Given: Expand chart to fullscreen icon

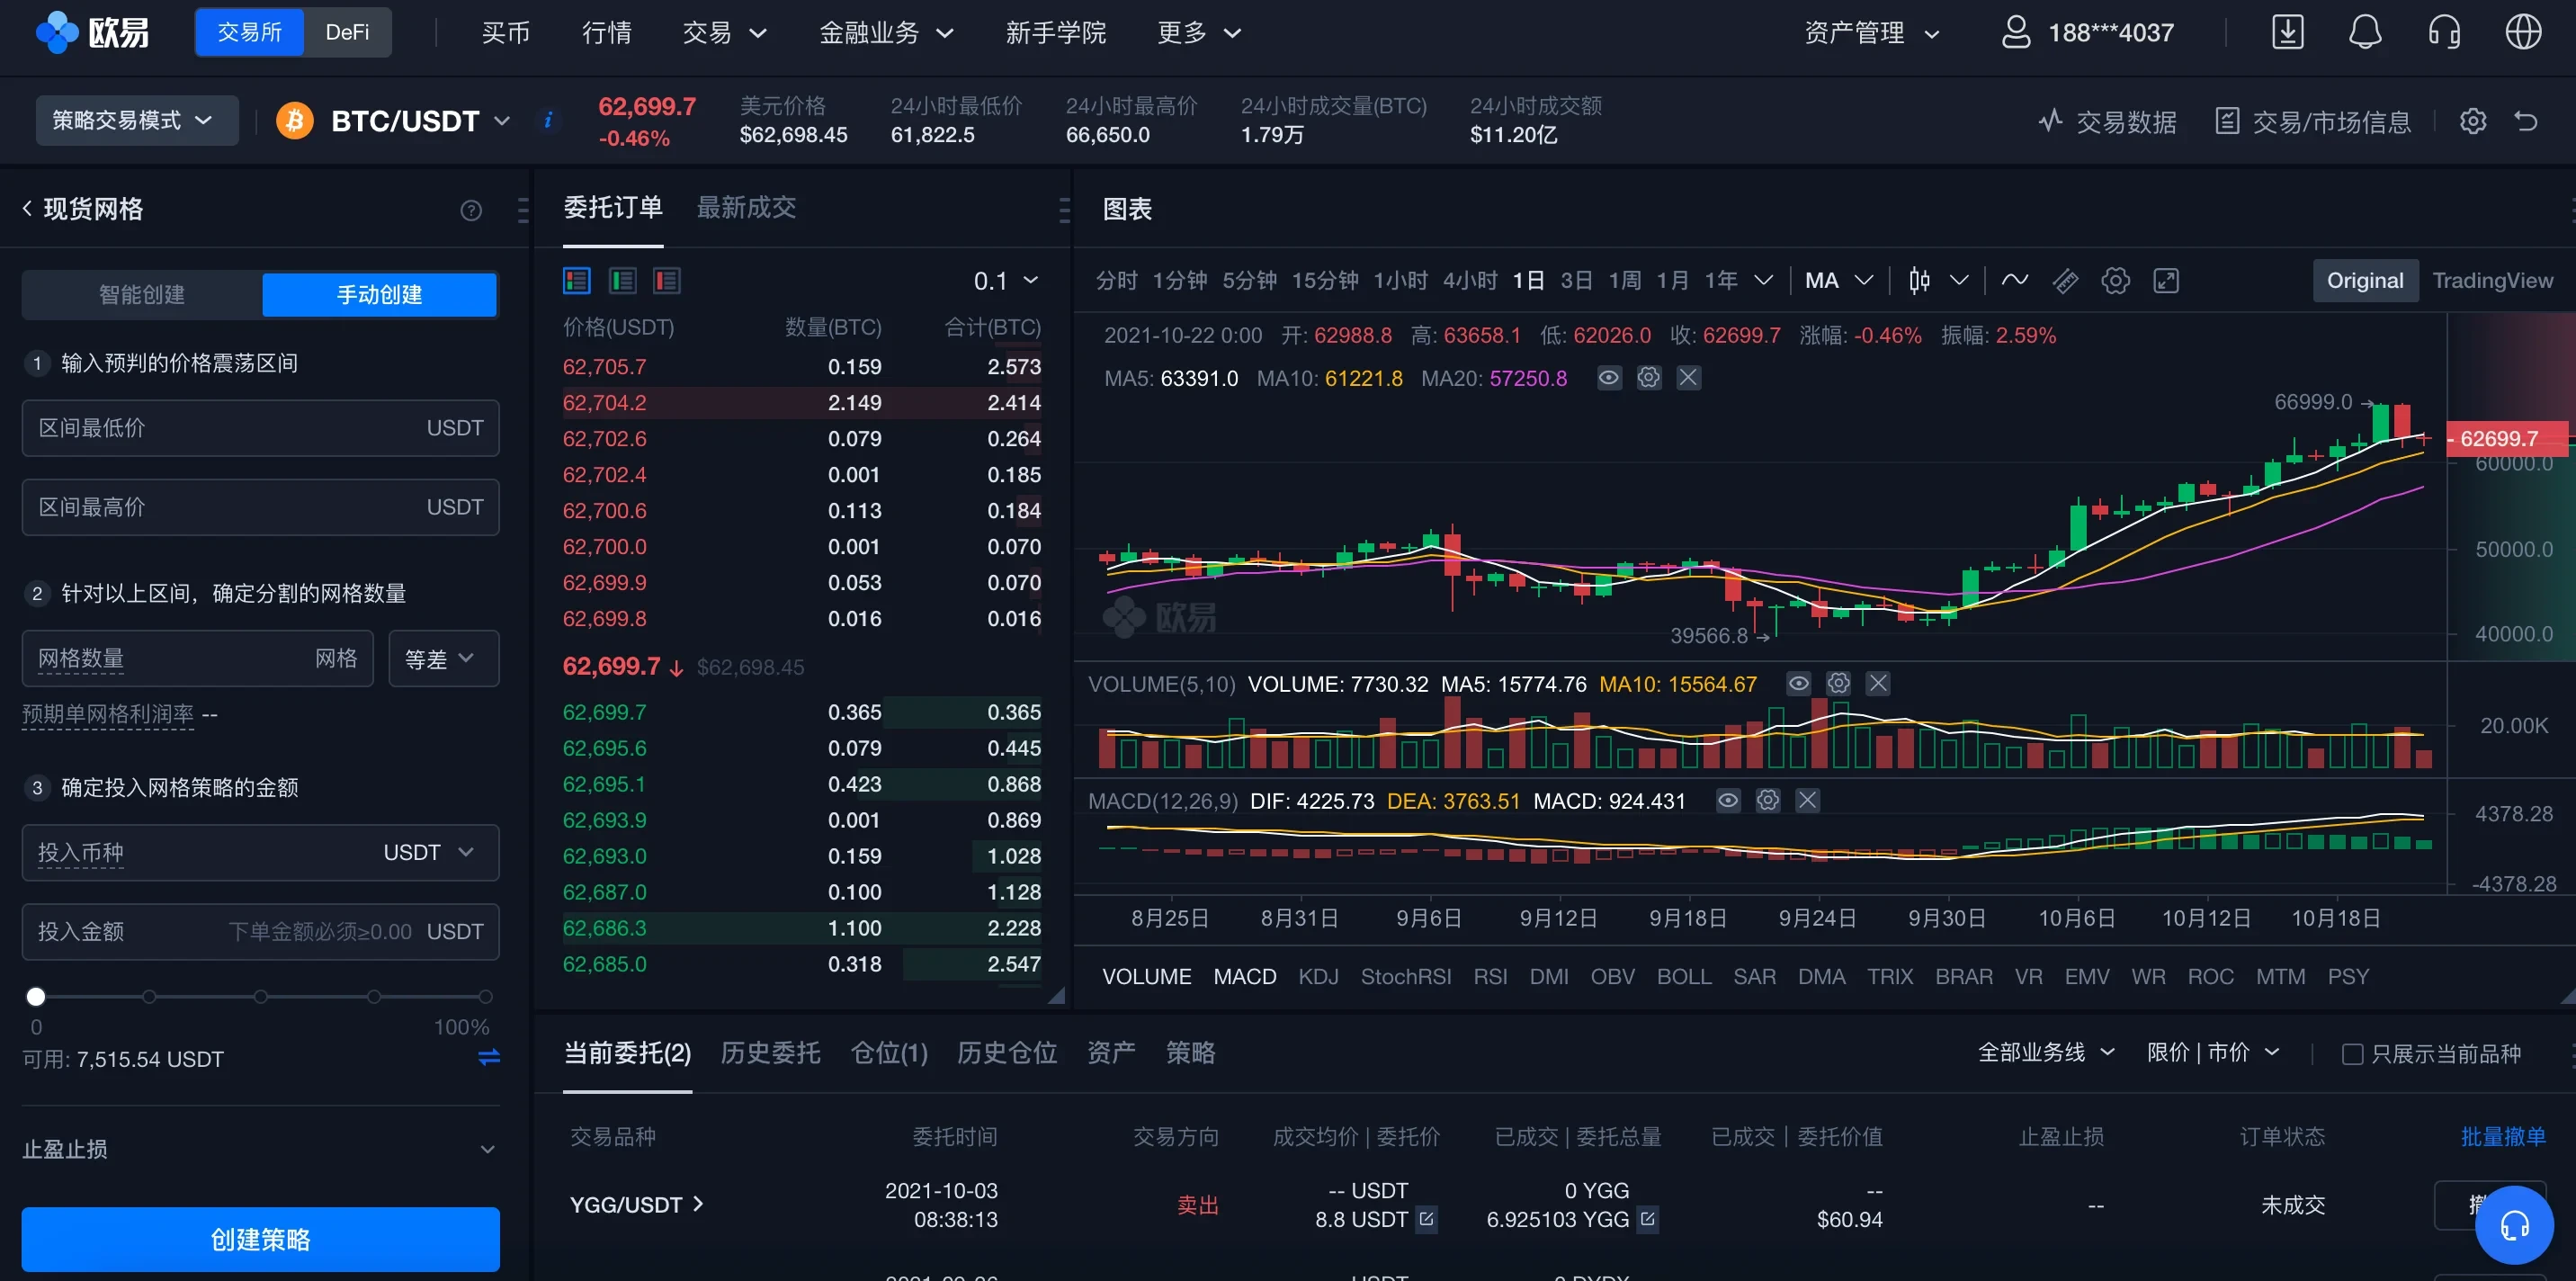Looking at the screenshot, I should [x=2166, y=281].
